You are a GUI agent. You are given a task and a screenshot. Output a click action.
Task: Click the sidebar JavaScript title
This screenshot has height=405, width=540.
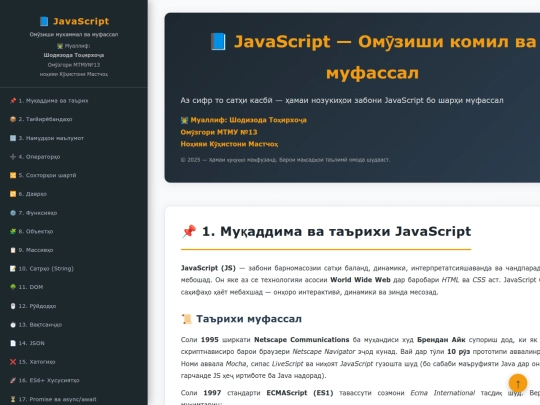(x=81, y=21)
